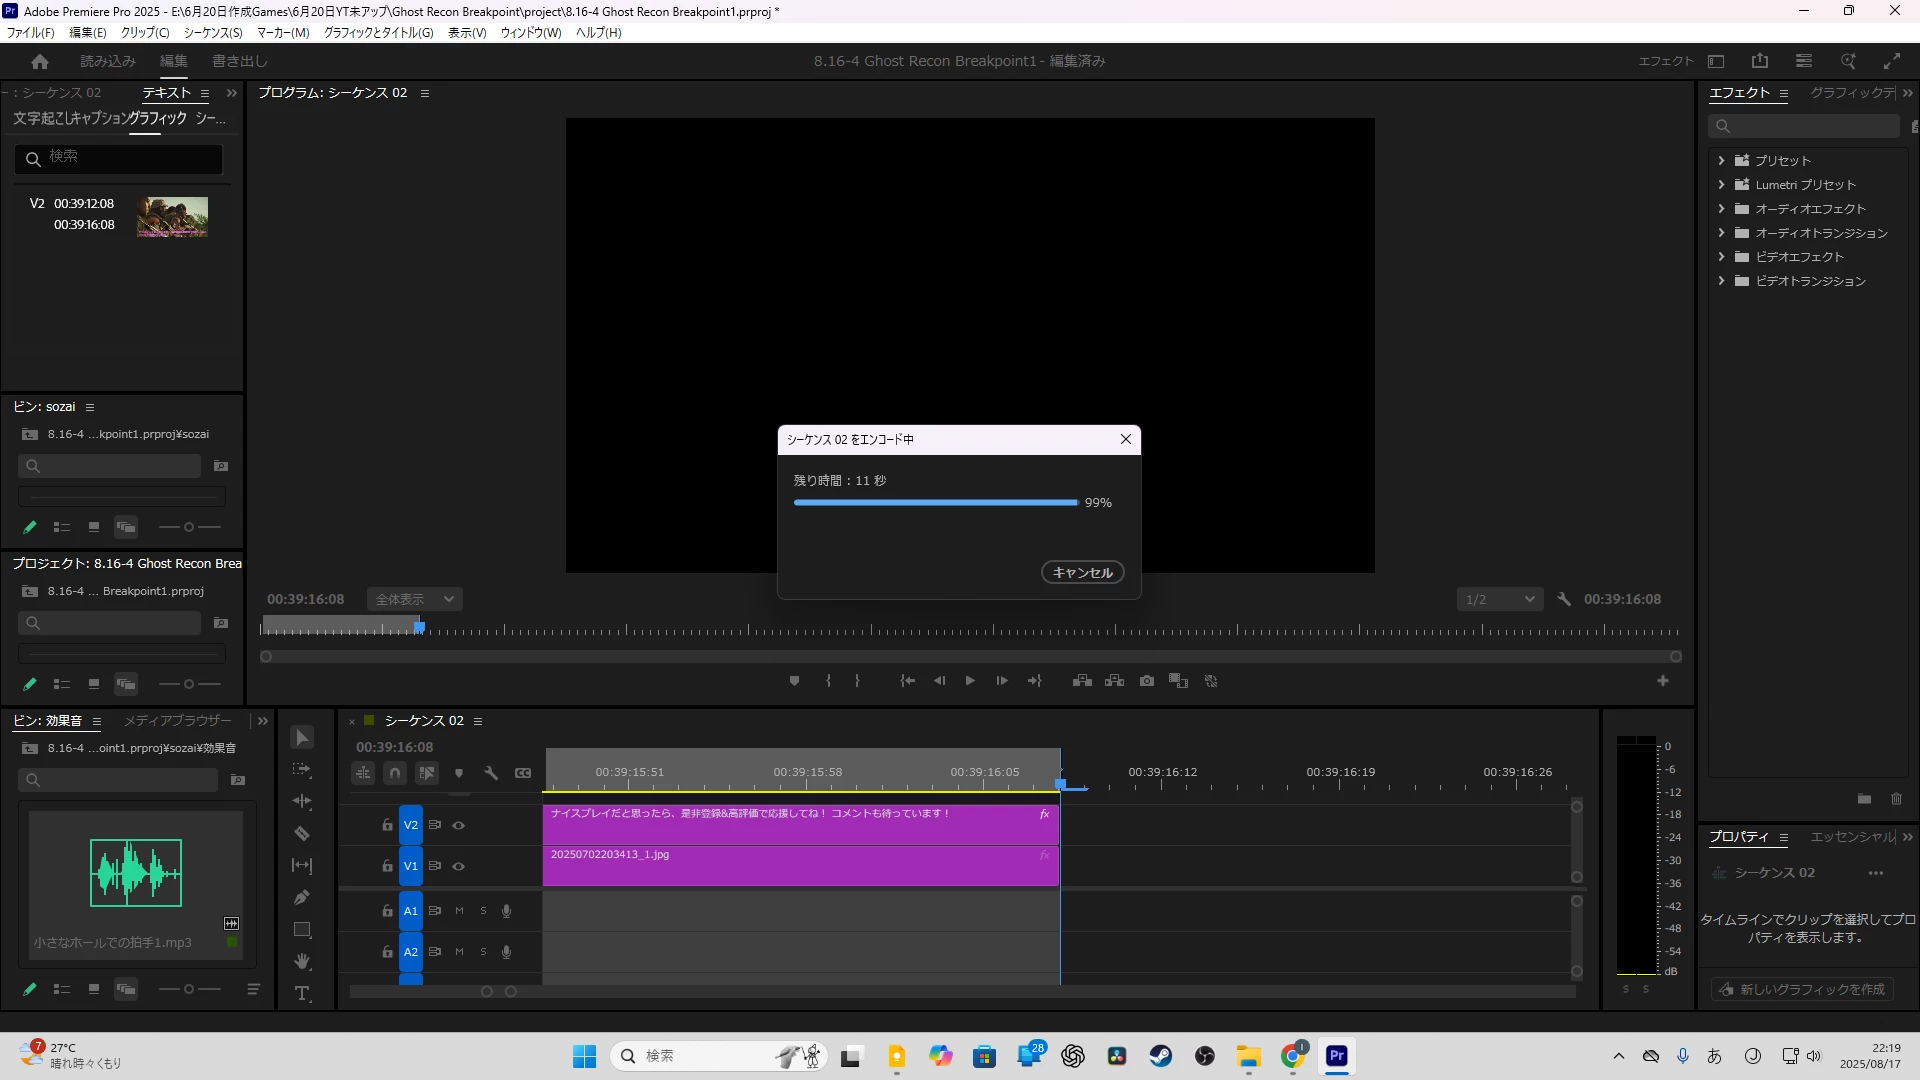This screenshot has width=1920, height=1080.
Task: Mute audio track A1
Action: tap(460, 911)
